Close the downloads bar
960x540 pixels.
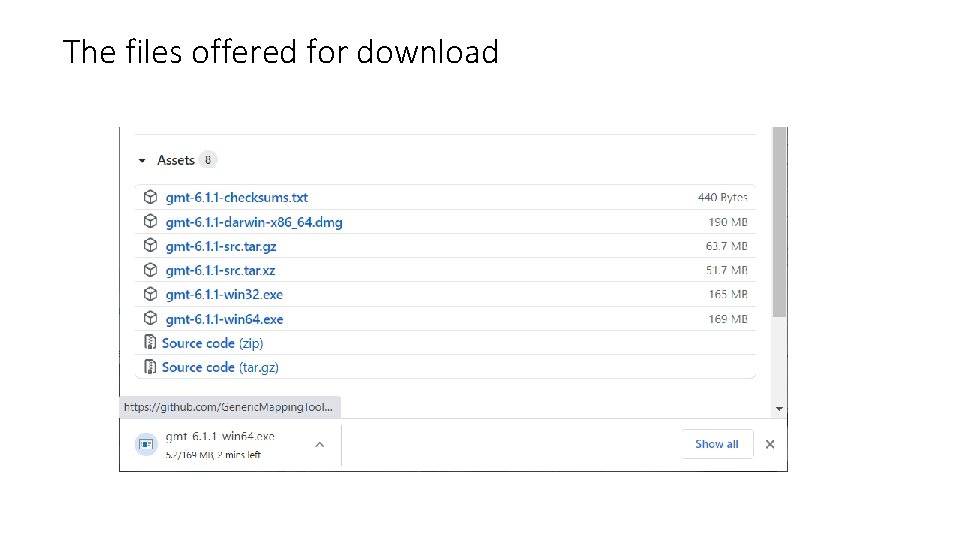coord(769,444)
